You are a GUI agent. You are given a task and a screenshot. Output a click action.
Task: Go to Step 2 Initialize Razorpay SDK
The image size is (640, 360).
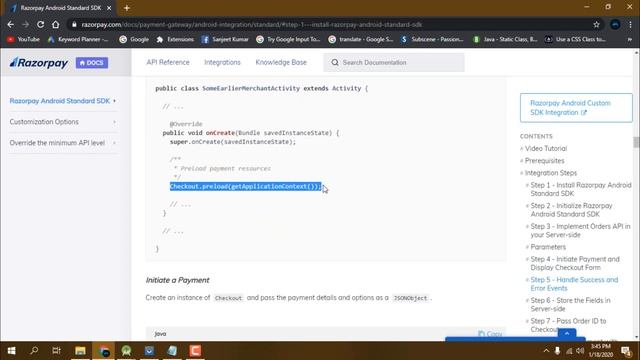[x=571, y=210]
